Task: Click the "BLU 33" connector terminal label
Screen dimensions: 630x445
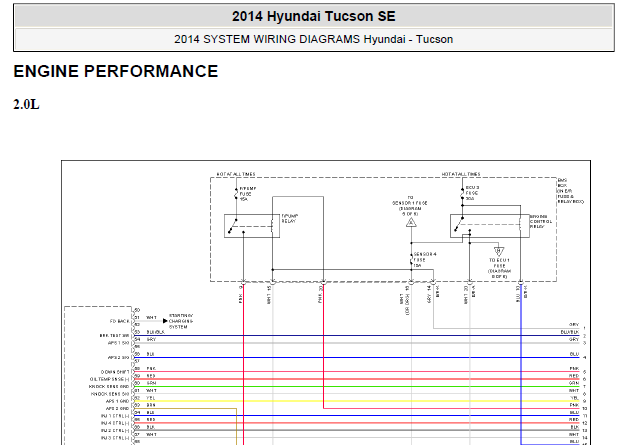Action: [518, 294]
